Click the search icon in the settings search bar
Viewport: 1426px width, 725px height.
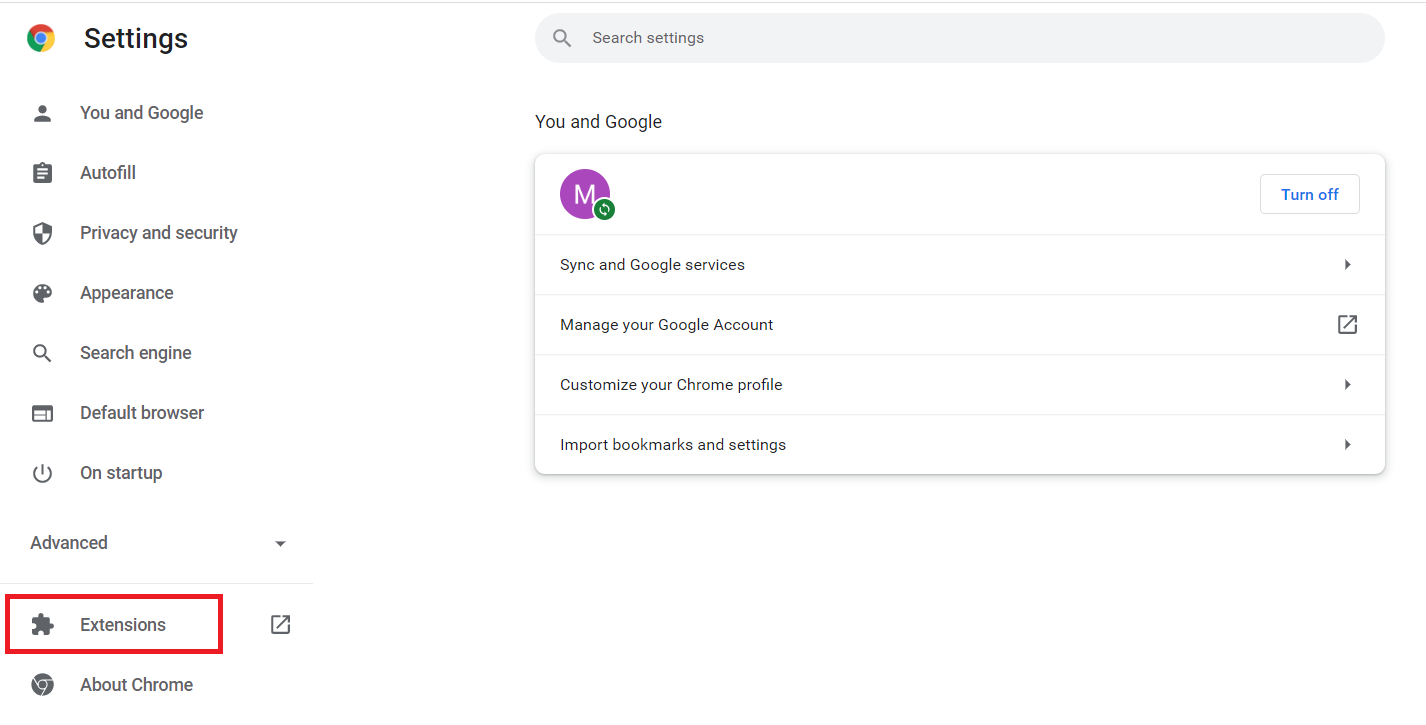tap(562, 38)
